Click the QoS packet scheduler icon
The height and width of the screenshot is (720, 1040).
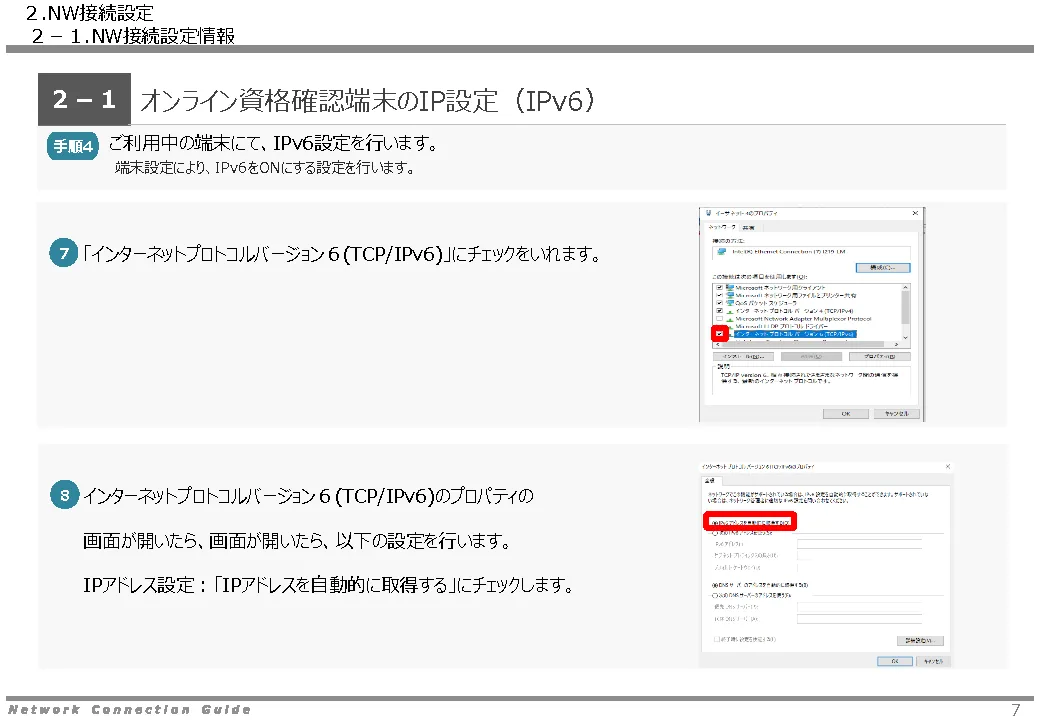pos(728,303)
